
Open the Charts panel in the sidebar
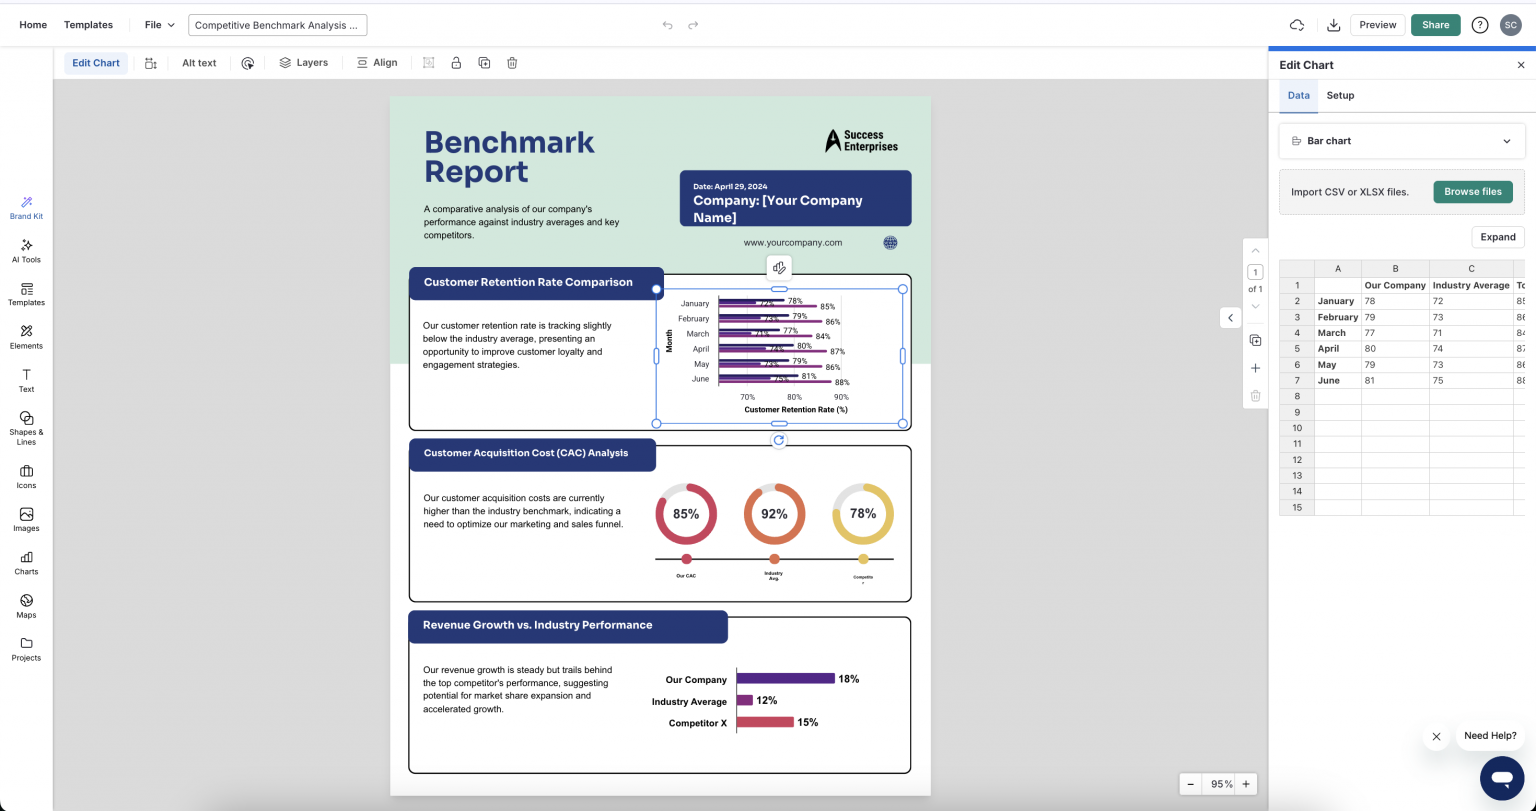pos(25,562)
